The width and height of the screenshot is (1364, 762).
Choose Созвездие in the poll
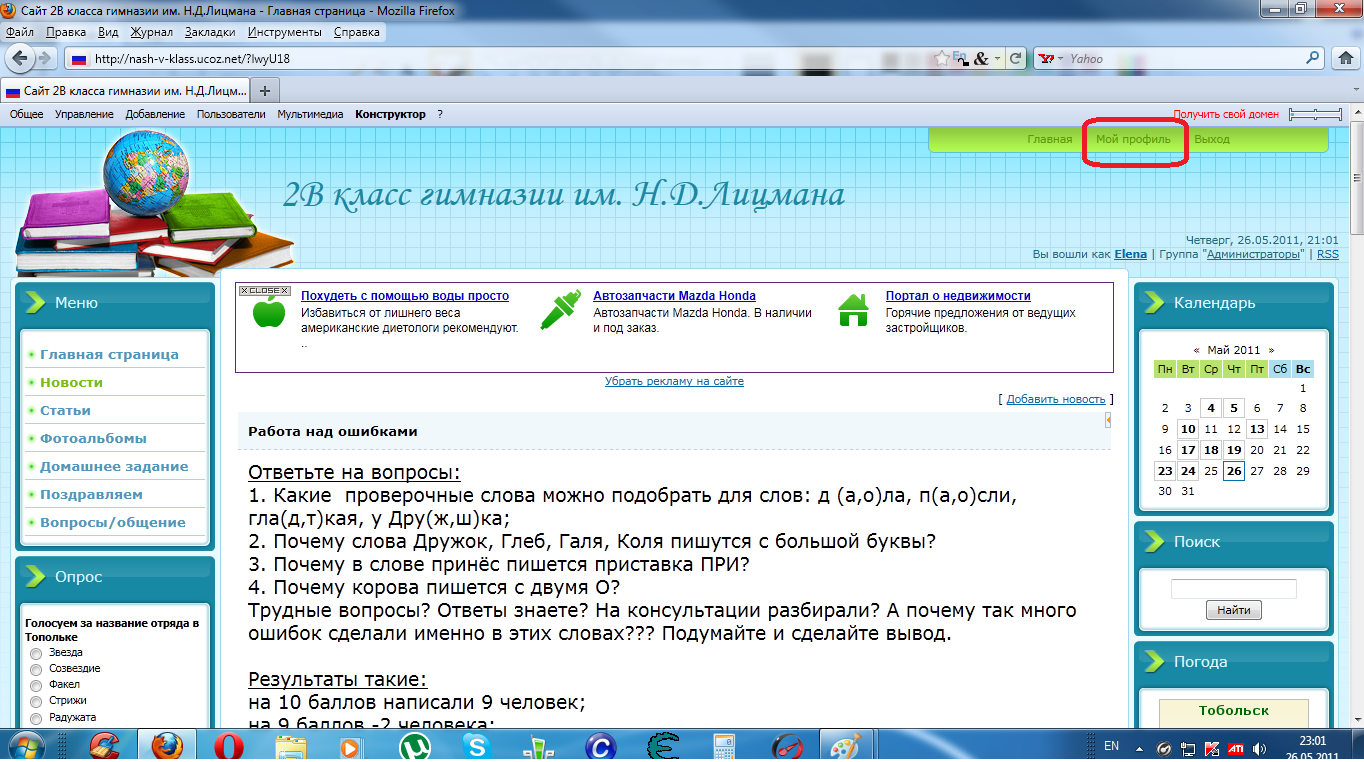(x=36, y=669)
